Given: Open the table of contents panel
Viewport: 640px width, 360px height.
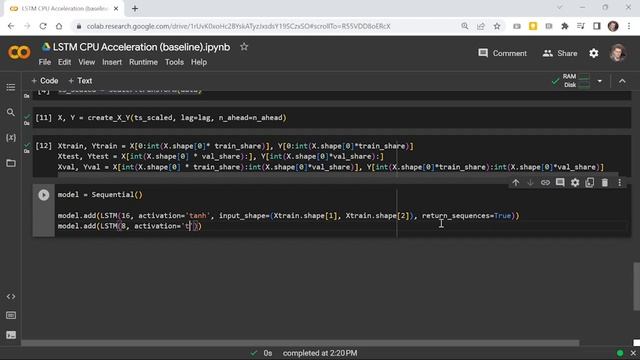Looking at the screenshot, I should click(11, 87).
